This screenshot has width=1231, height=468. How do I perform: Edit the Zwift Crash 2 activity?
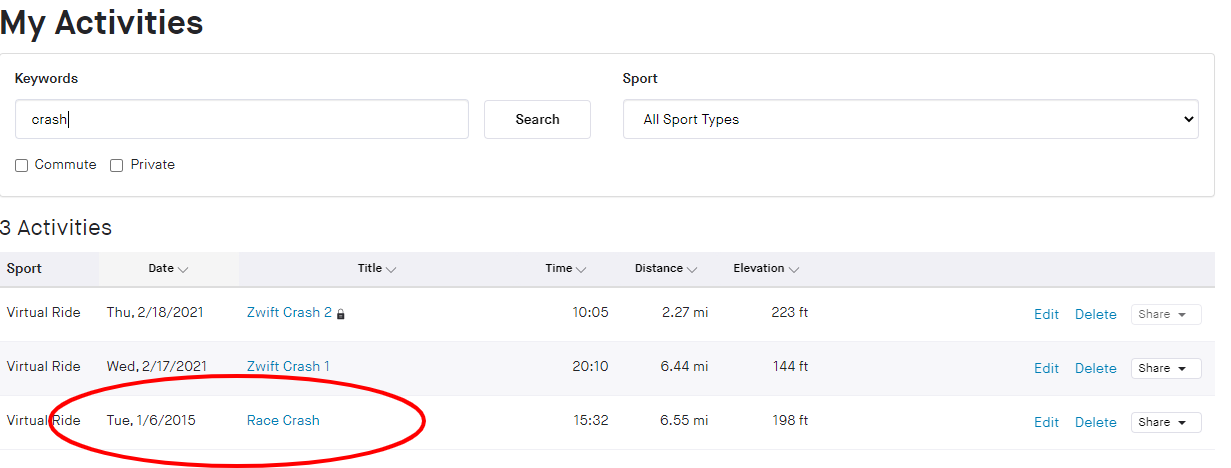click(x=1046, y=314)
